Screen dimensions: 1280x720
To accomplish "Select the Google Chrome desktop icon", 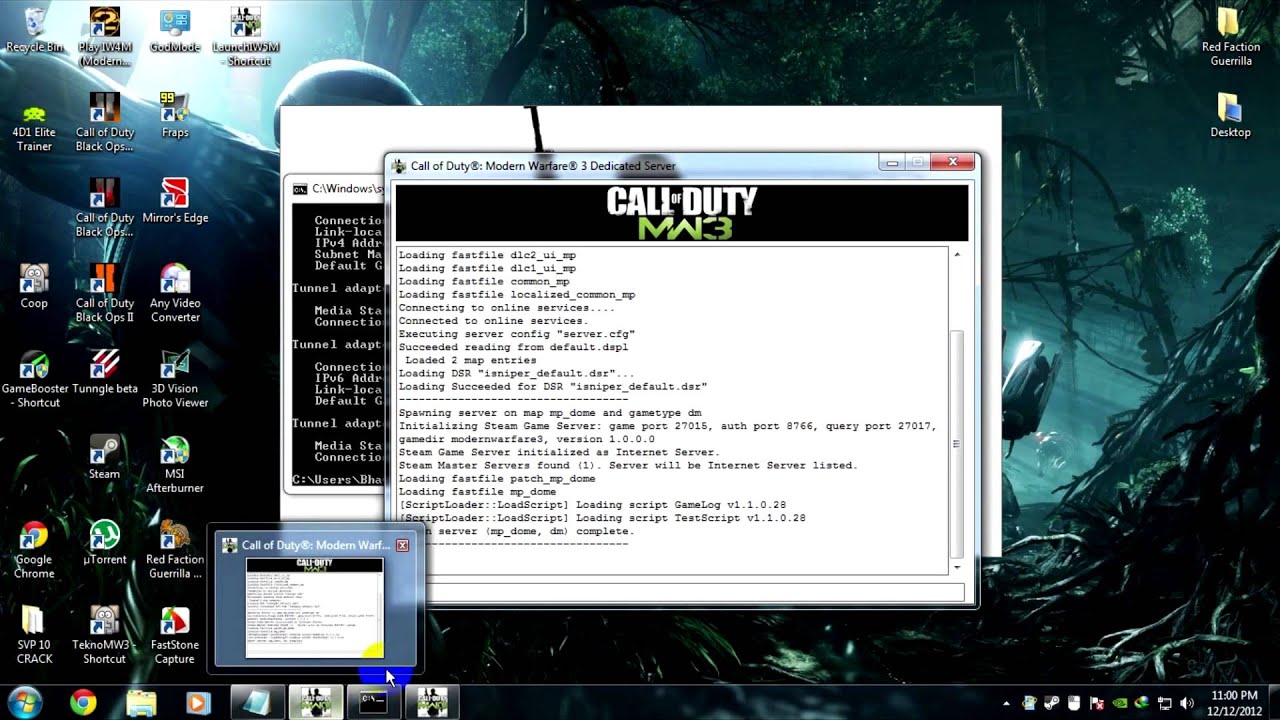I will (x=34, y=550).
